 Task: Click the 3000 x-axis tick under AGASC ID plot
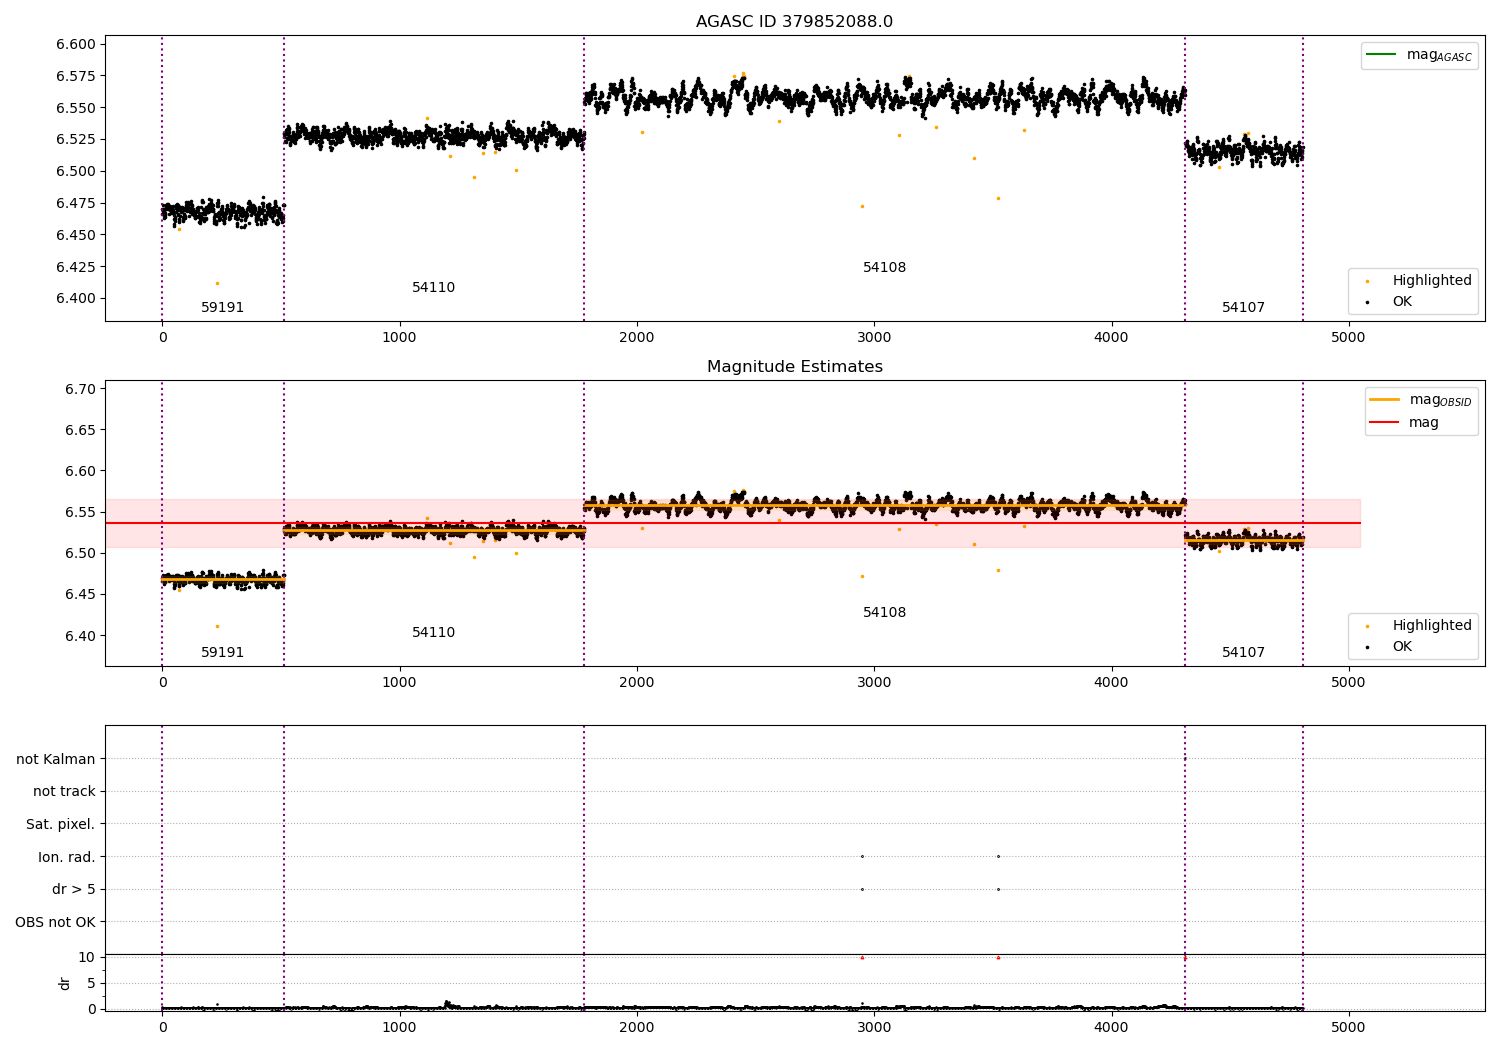click(874, 337)
